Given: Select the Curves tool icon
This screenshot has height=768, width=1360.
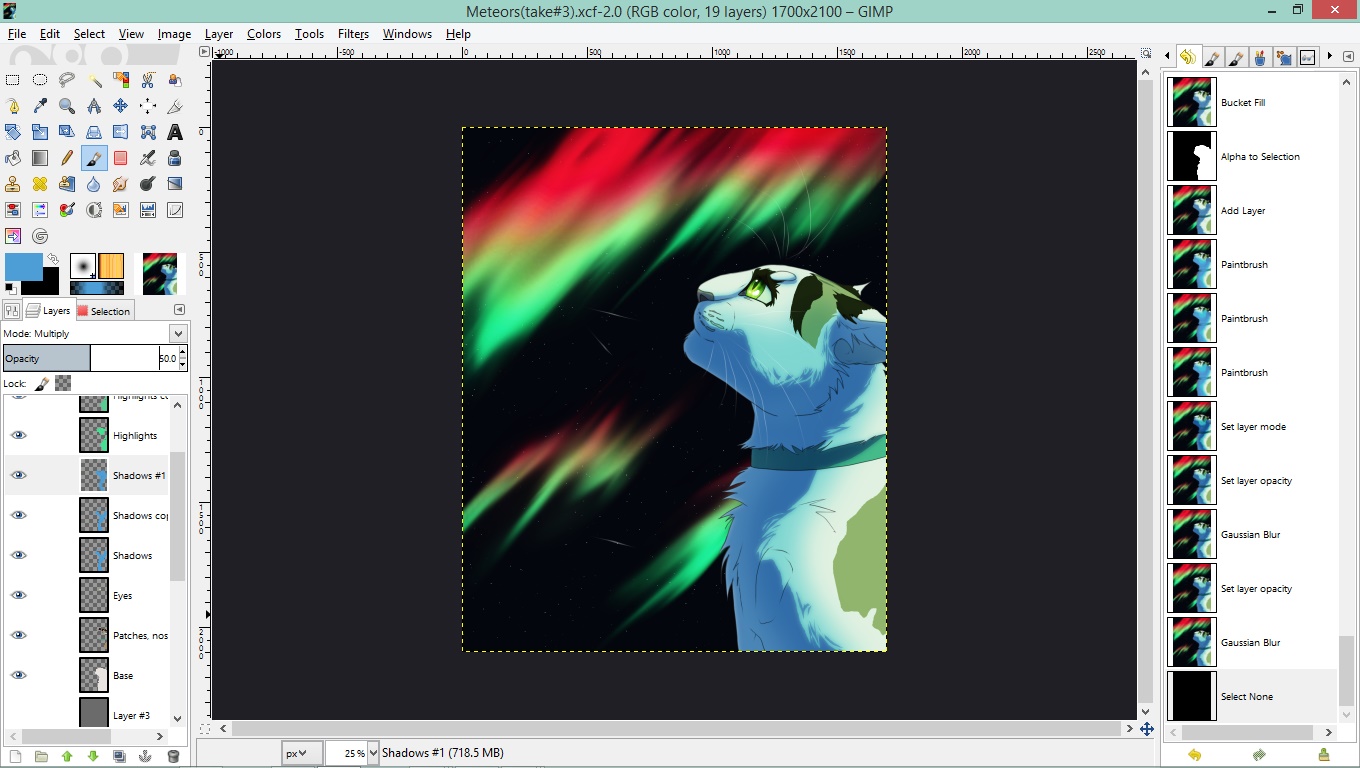Looking at the screenshot, I should tap(175, 210).
